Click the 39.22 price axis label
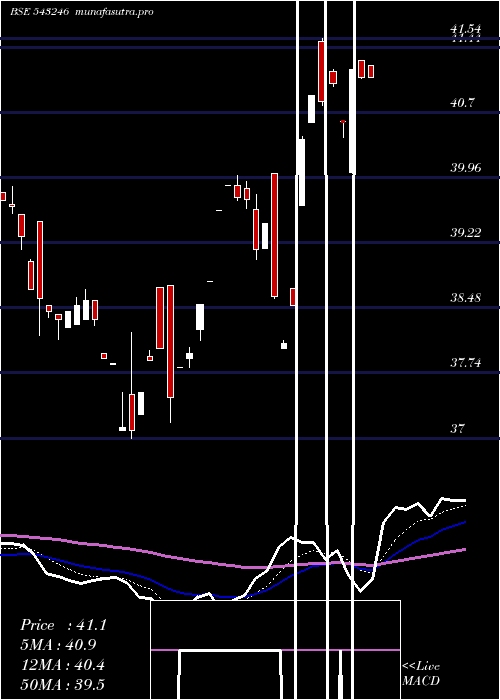 466,233
